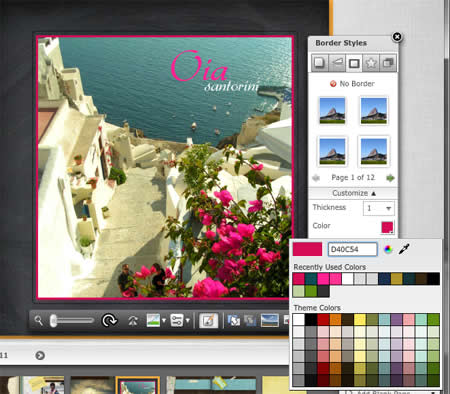This screenshot has height=394, width=450.
Task: Click the previous border page arrow
Action: point(316,178)
